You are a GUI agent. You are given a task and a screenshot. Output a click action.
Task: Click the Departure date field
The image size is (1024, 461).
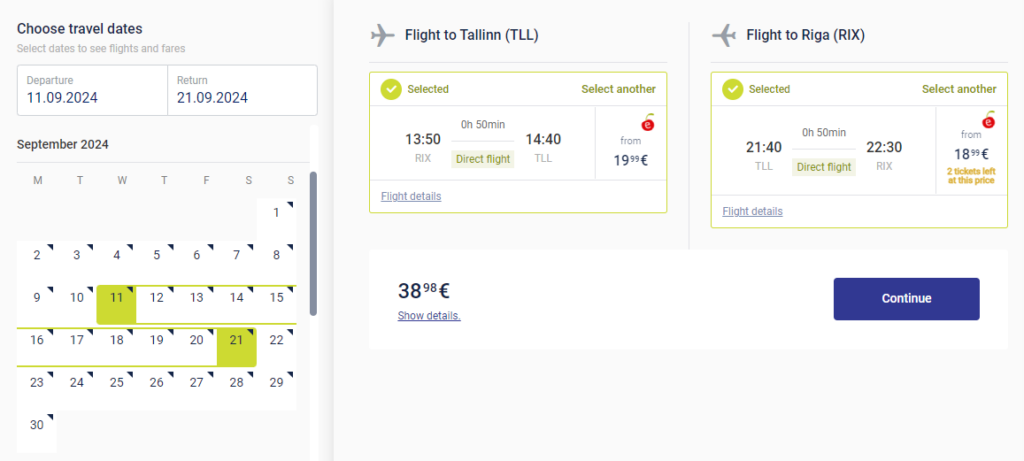click(92, 90)
